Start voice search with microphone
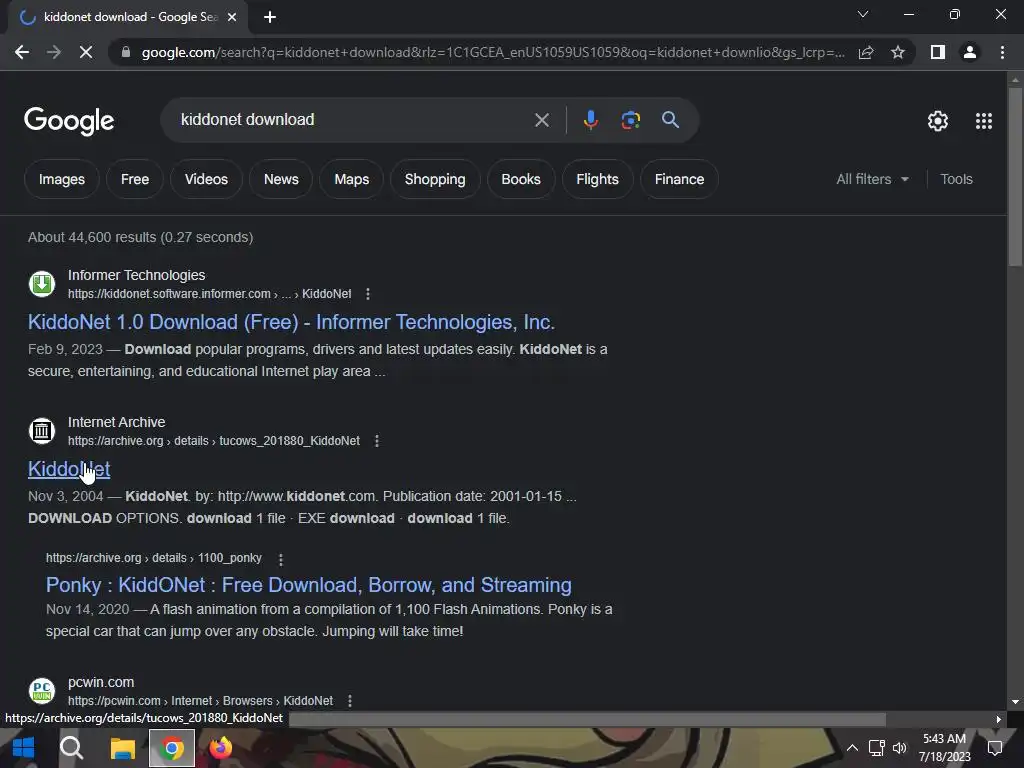Viewport: 1024px width, 768px height. click(590, 120)
